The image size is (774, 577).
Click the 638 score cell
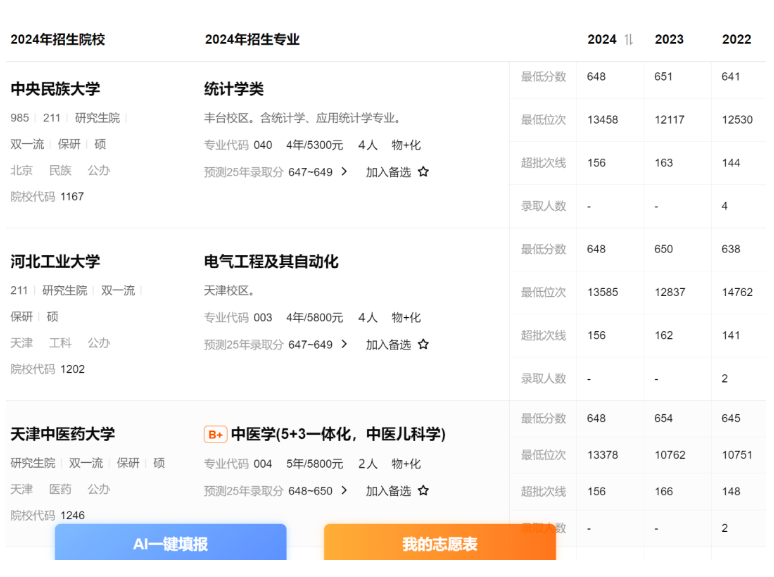pyautogui.click(x=731, y=250)
